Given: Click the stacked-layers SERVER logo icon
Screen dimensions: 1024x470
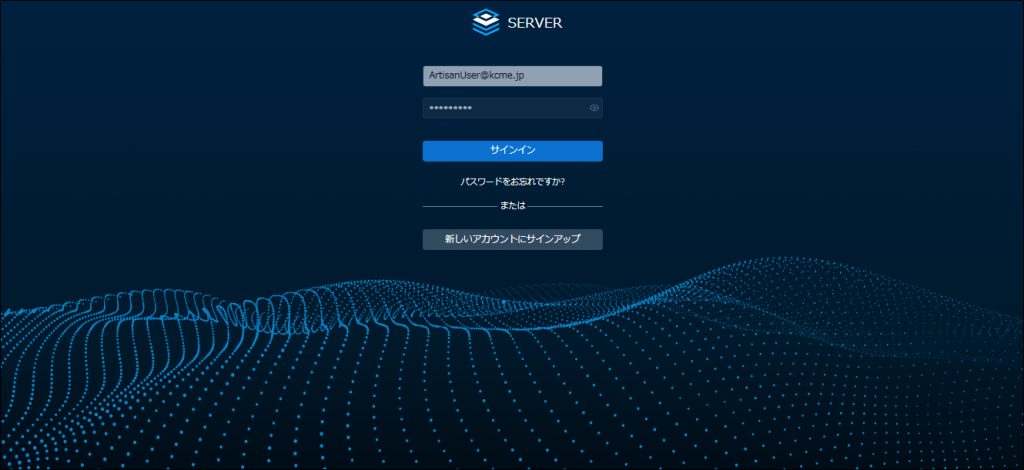Looking at the screenshot, I should point(485,22).
